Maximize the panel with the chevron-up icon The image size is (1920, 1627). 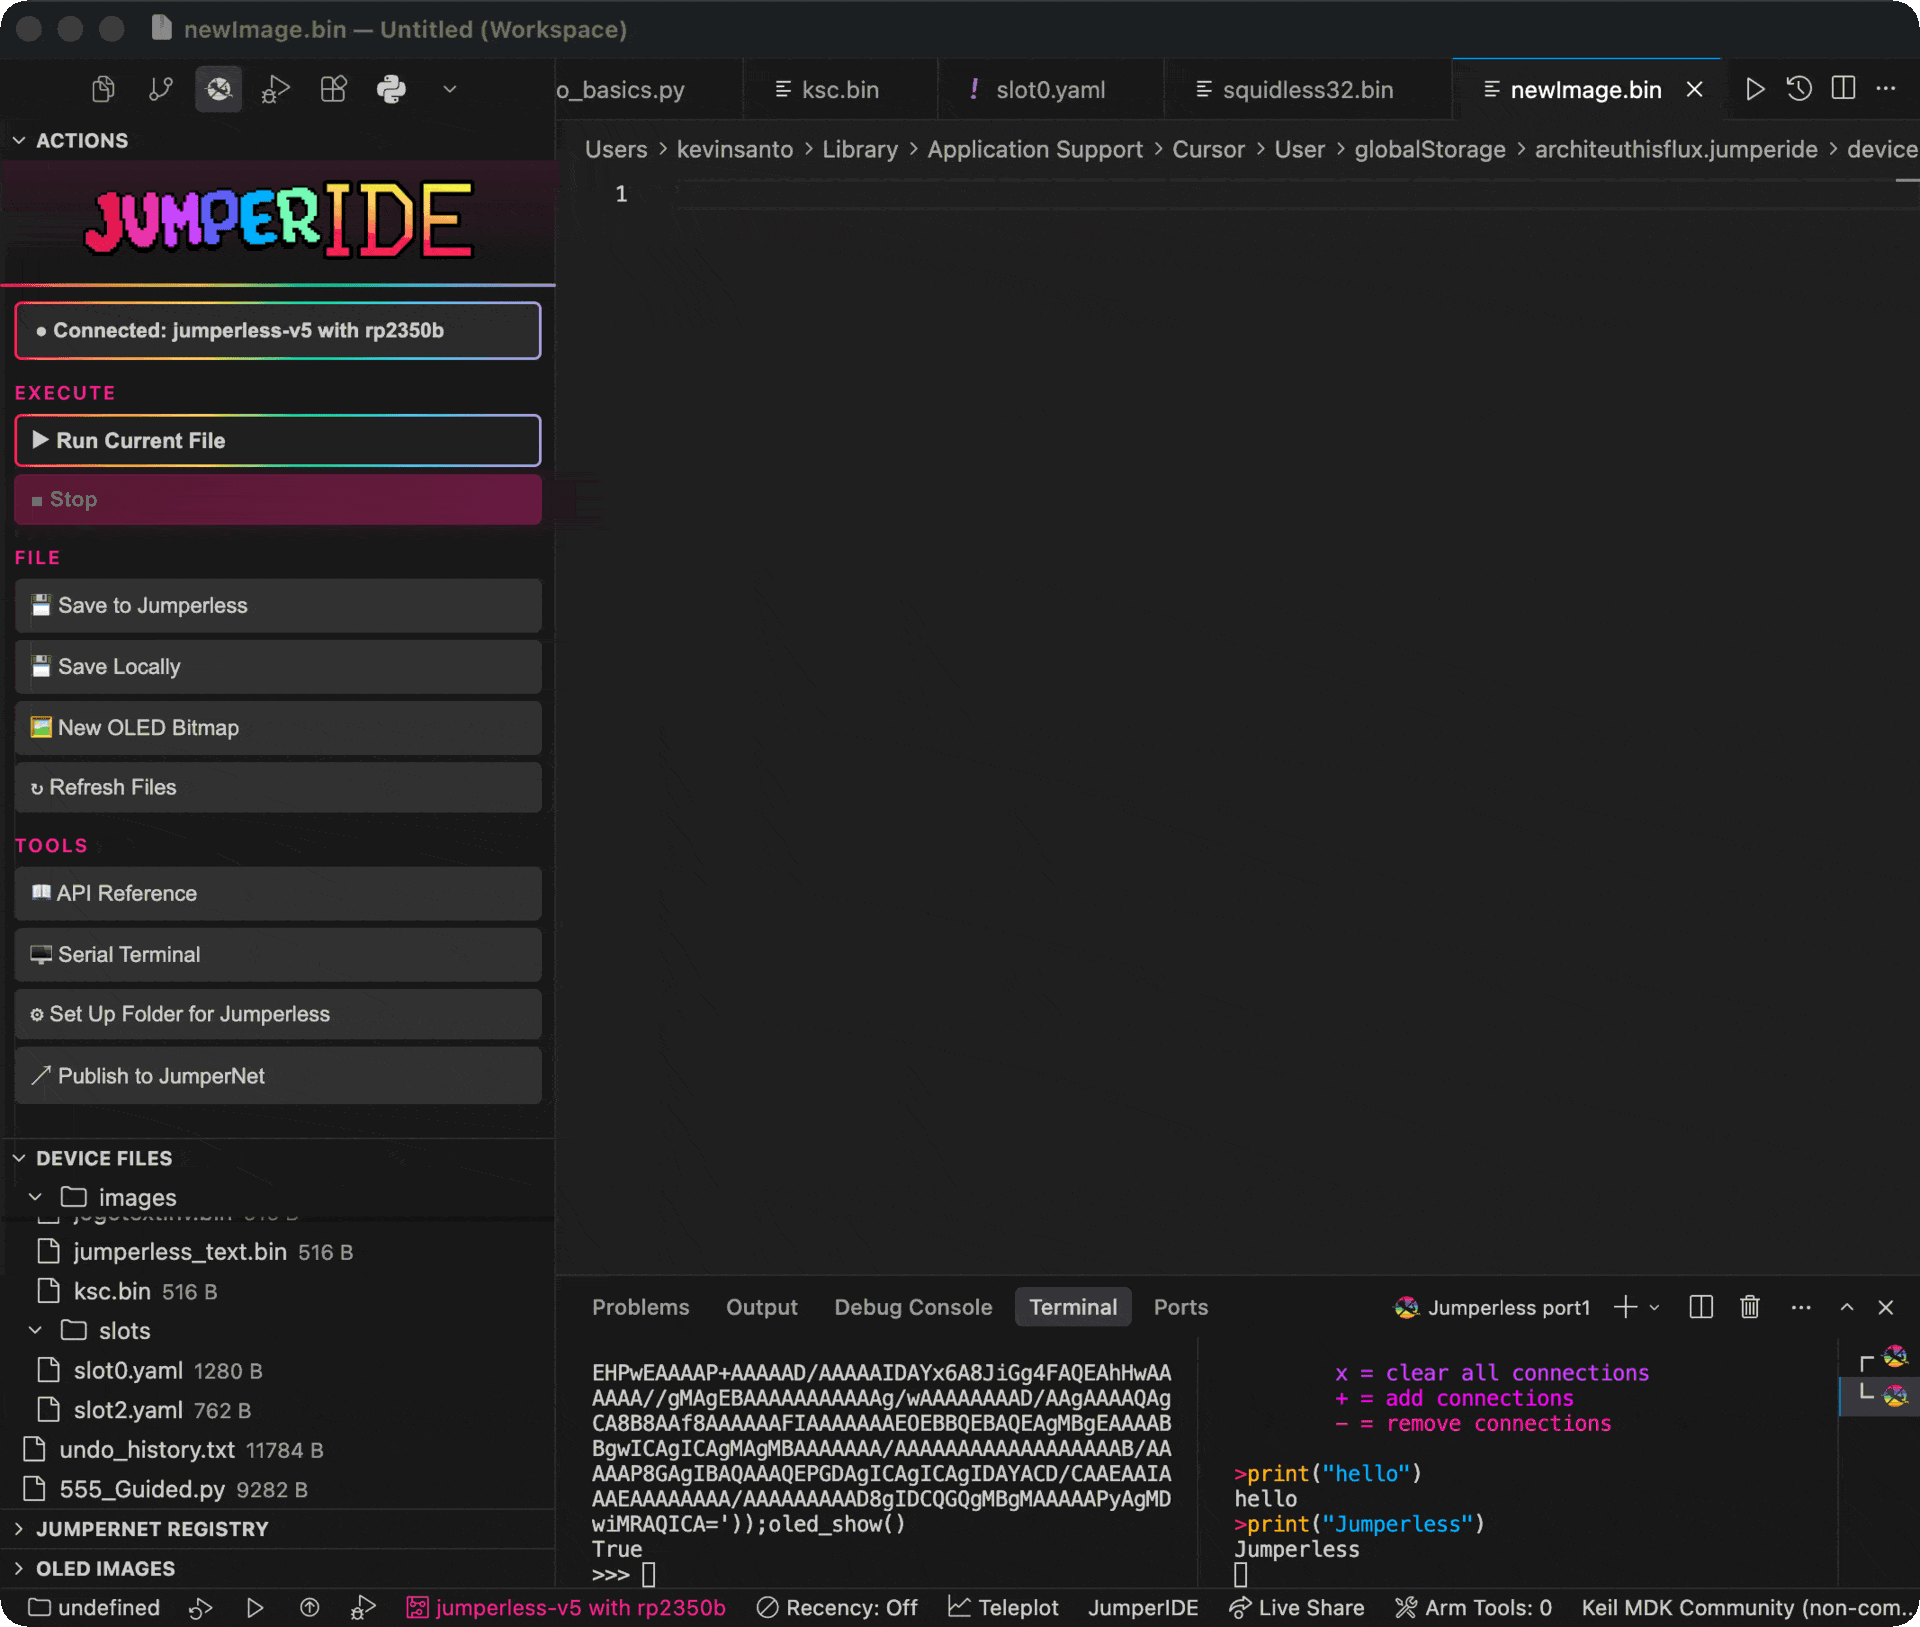(1847, 1308)
